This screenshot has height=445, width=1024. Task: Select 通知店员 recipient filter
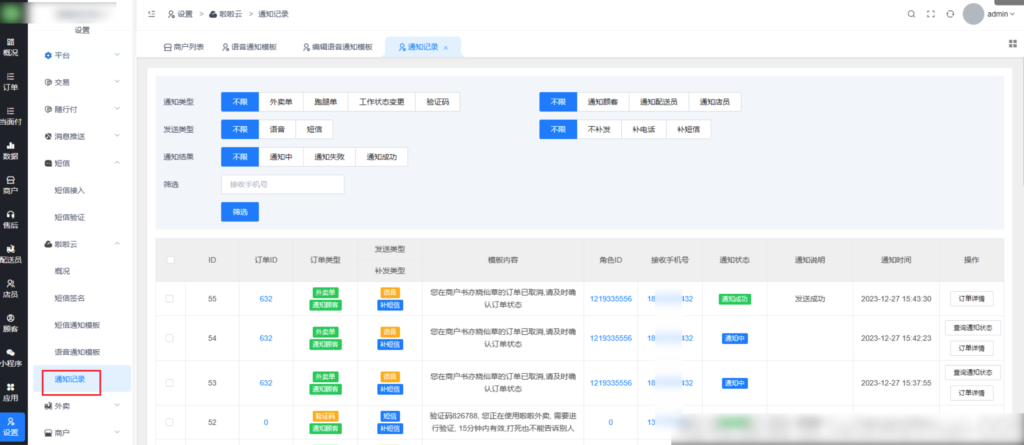click(714, 102)
